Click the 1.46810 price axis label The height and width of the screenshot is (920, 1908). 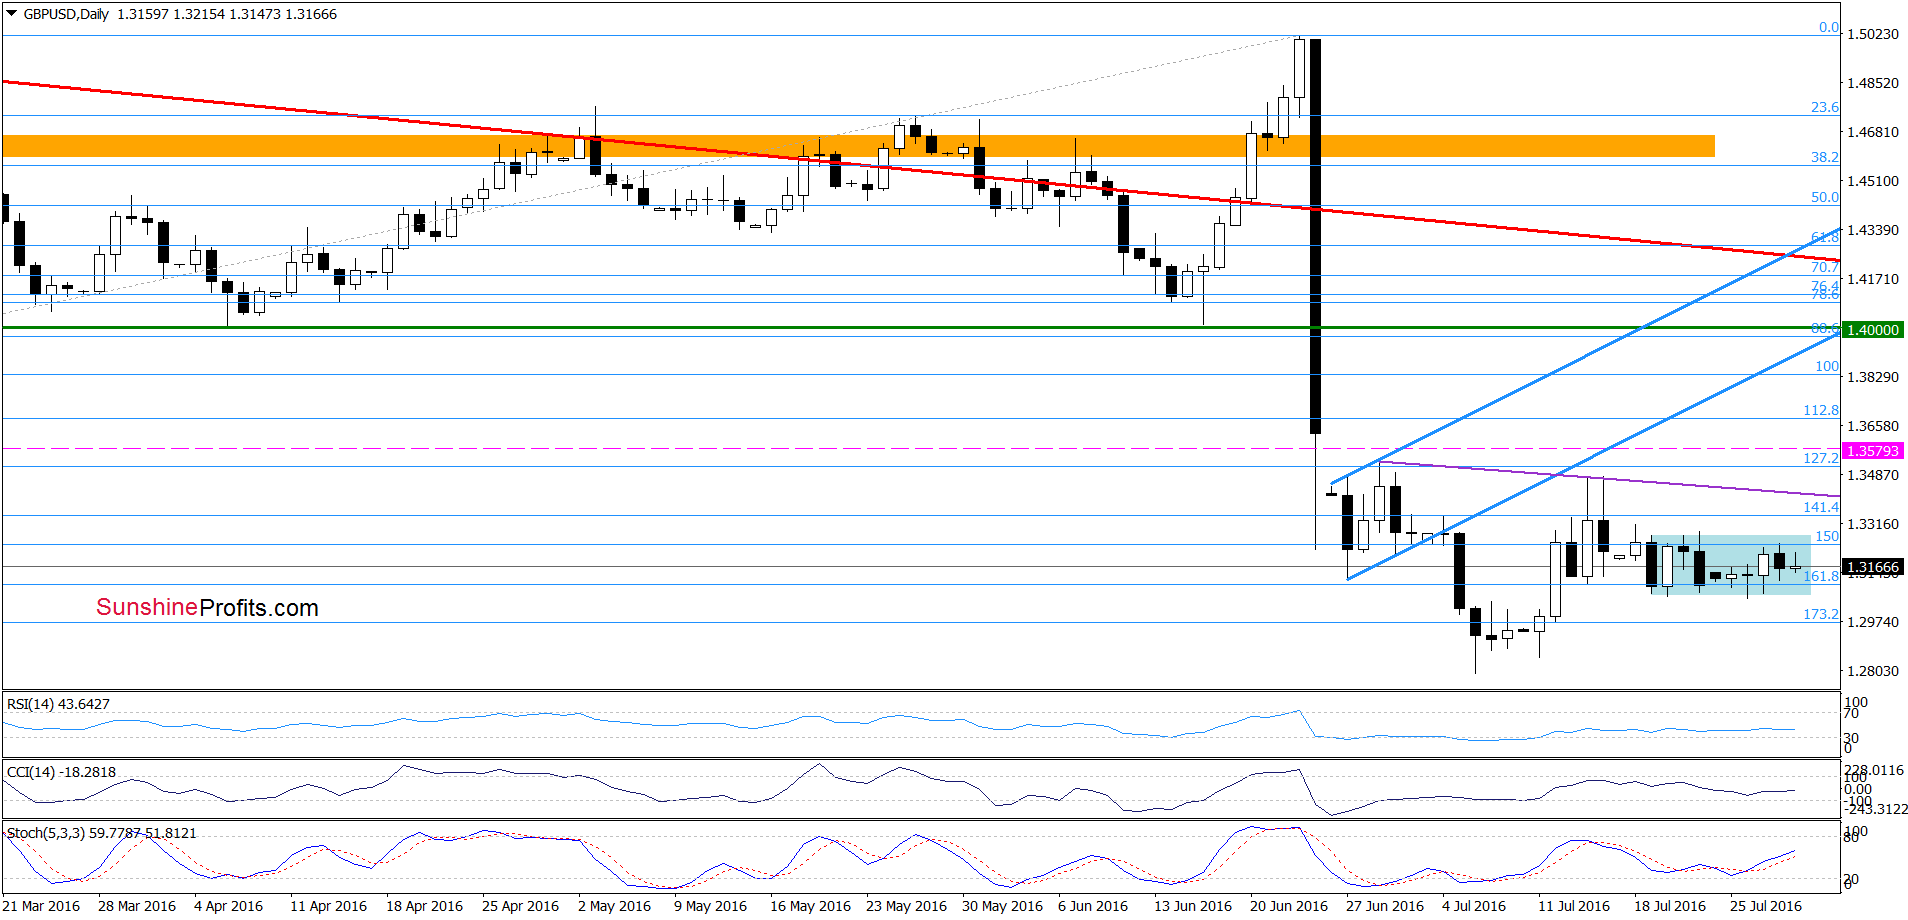[1872, 132]
